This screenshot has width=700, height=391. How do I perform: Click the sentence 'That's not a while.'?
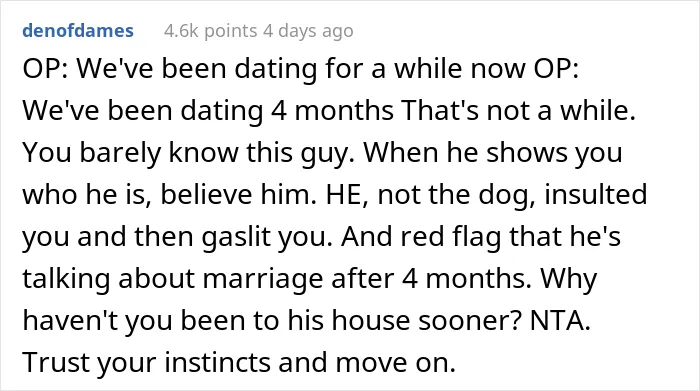click(x=518, y=110)
